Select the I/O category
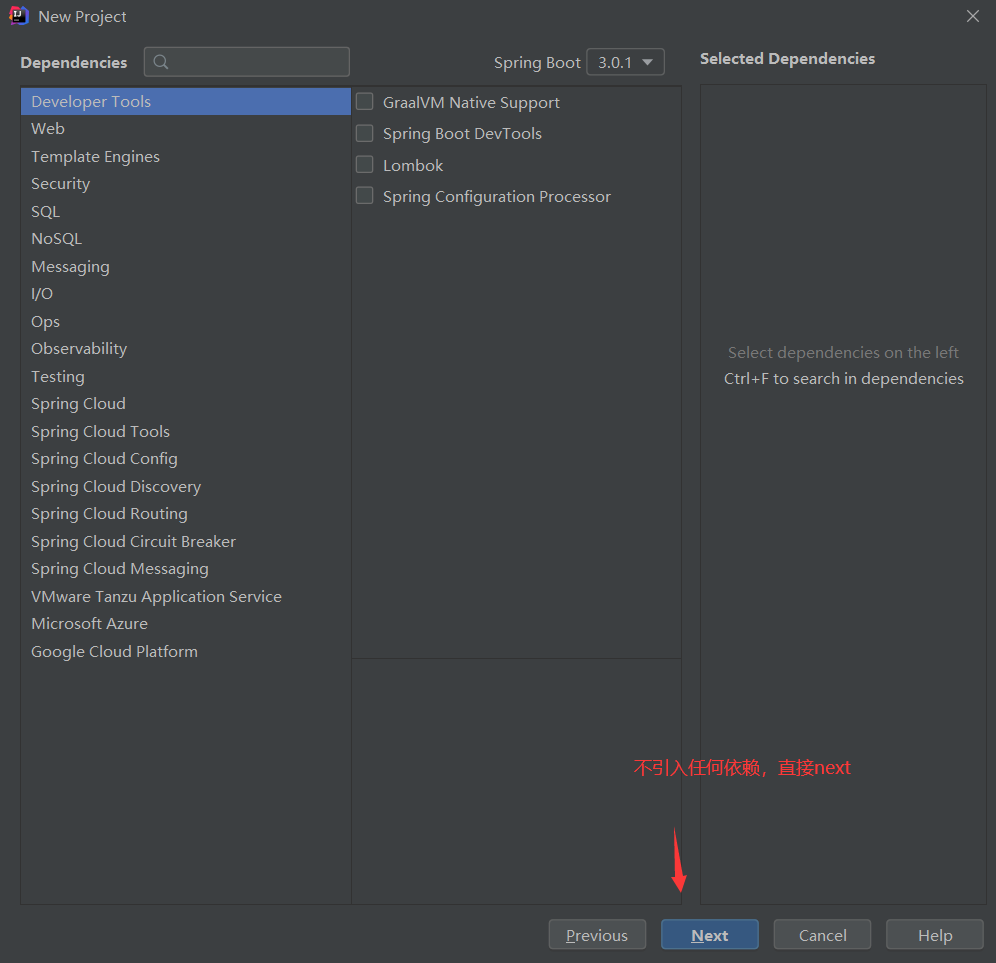The image size is (996, 963). point(185,293)
